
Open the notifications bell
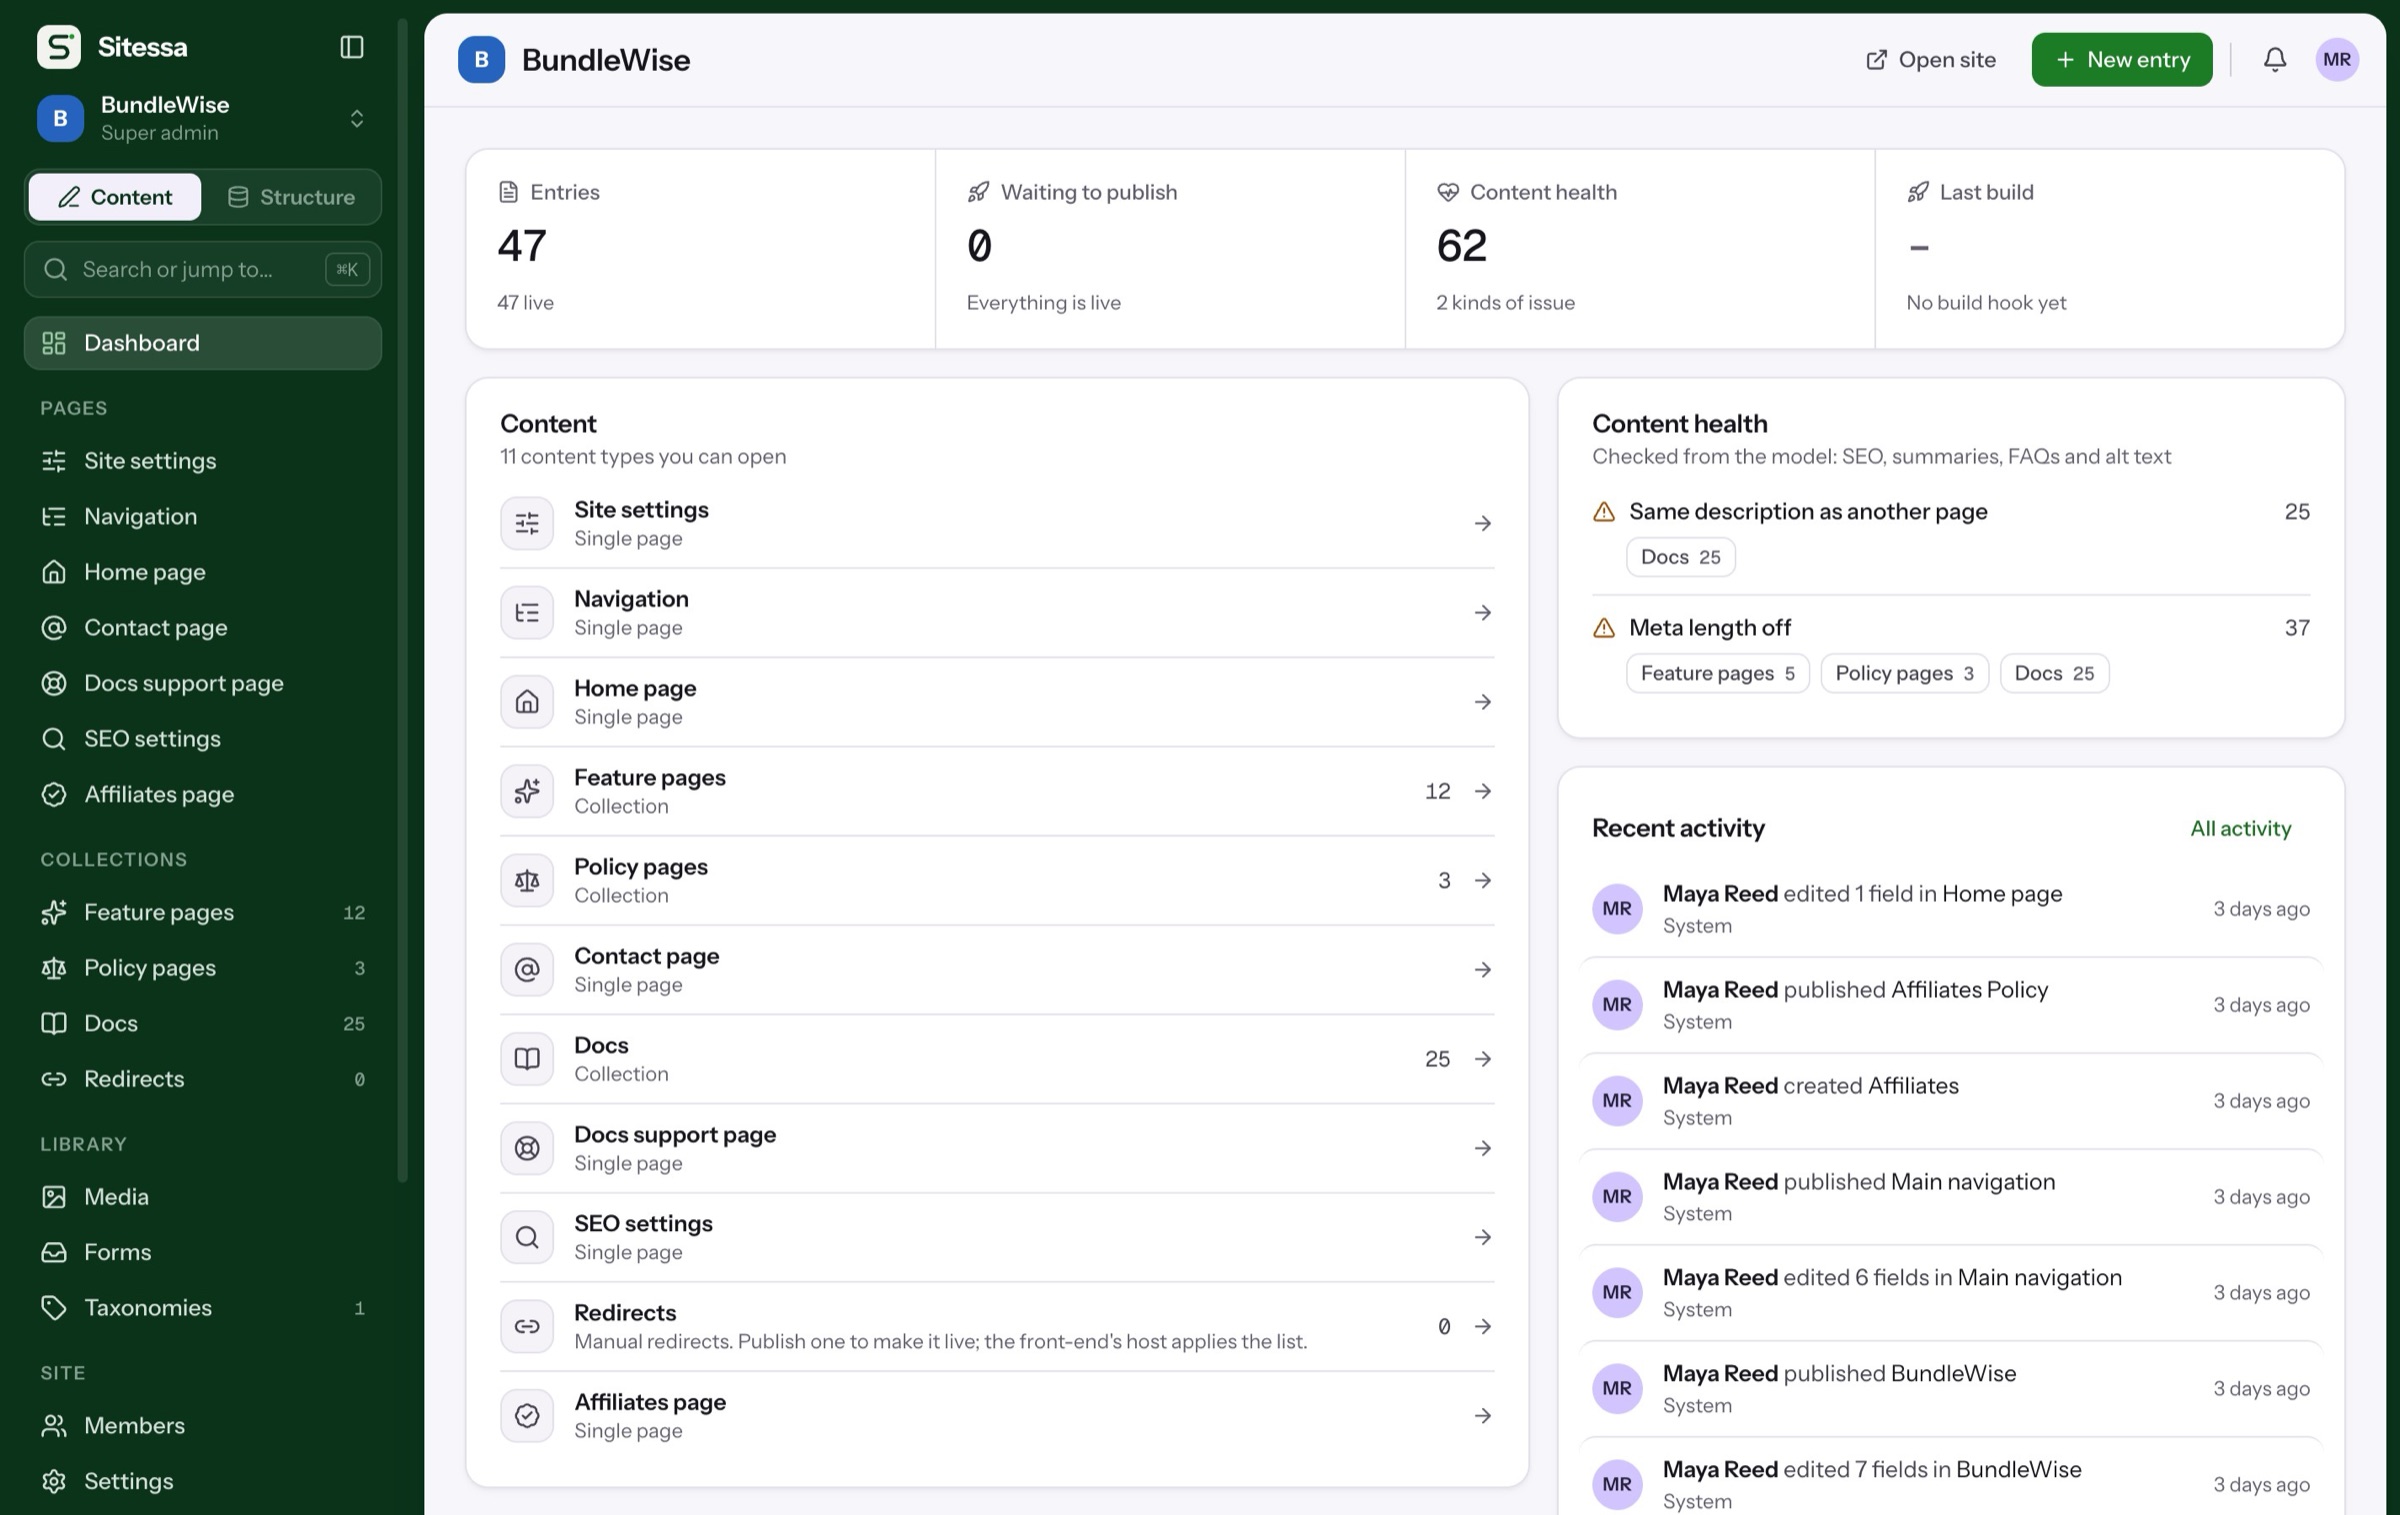(x=2274, y=60)
